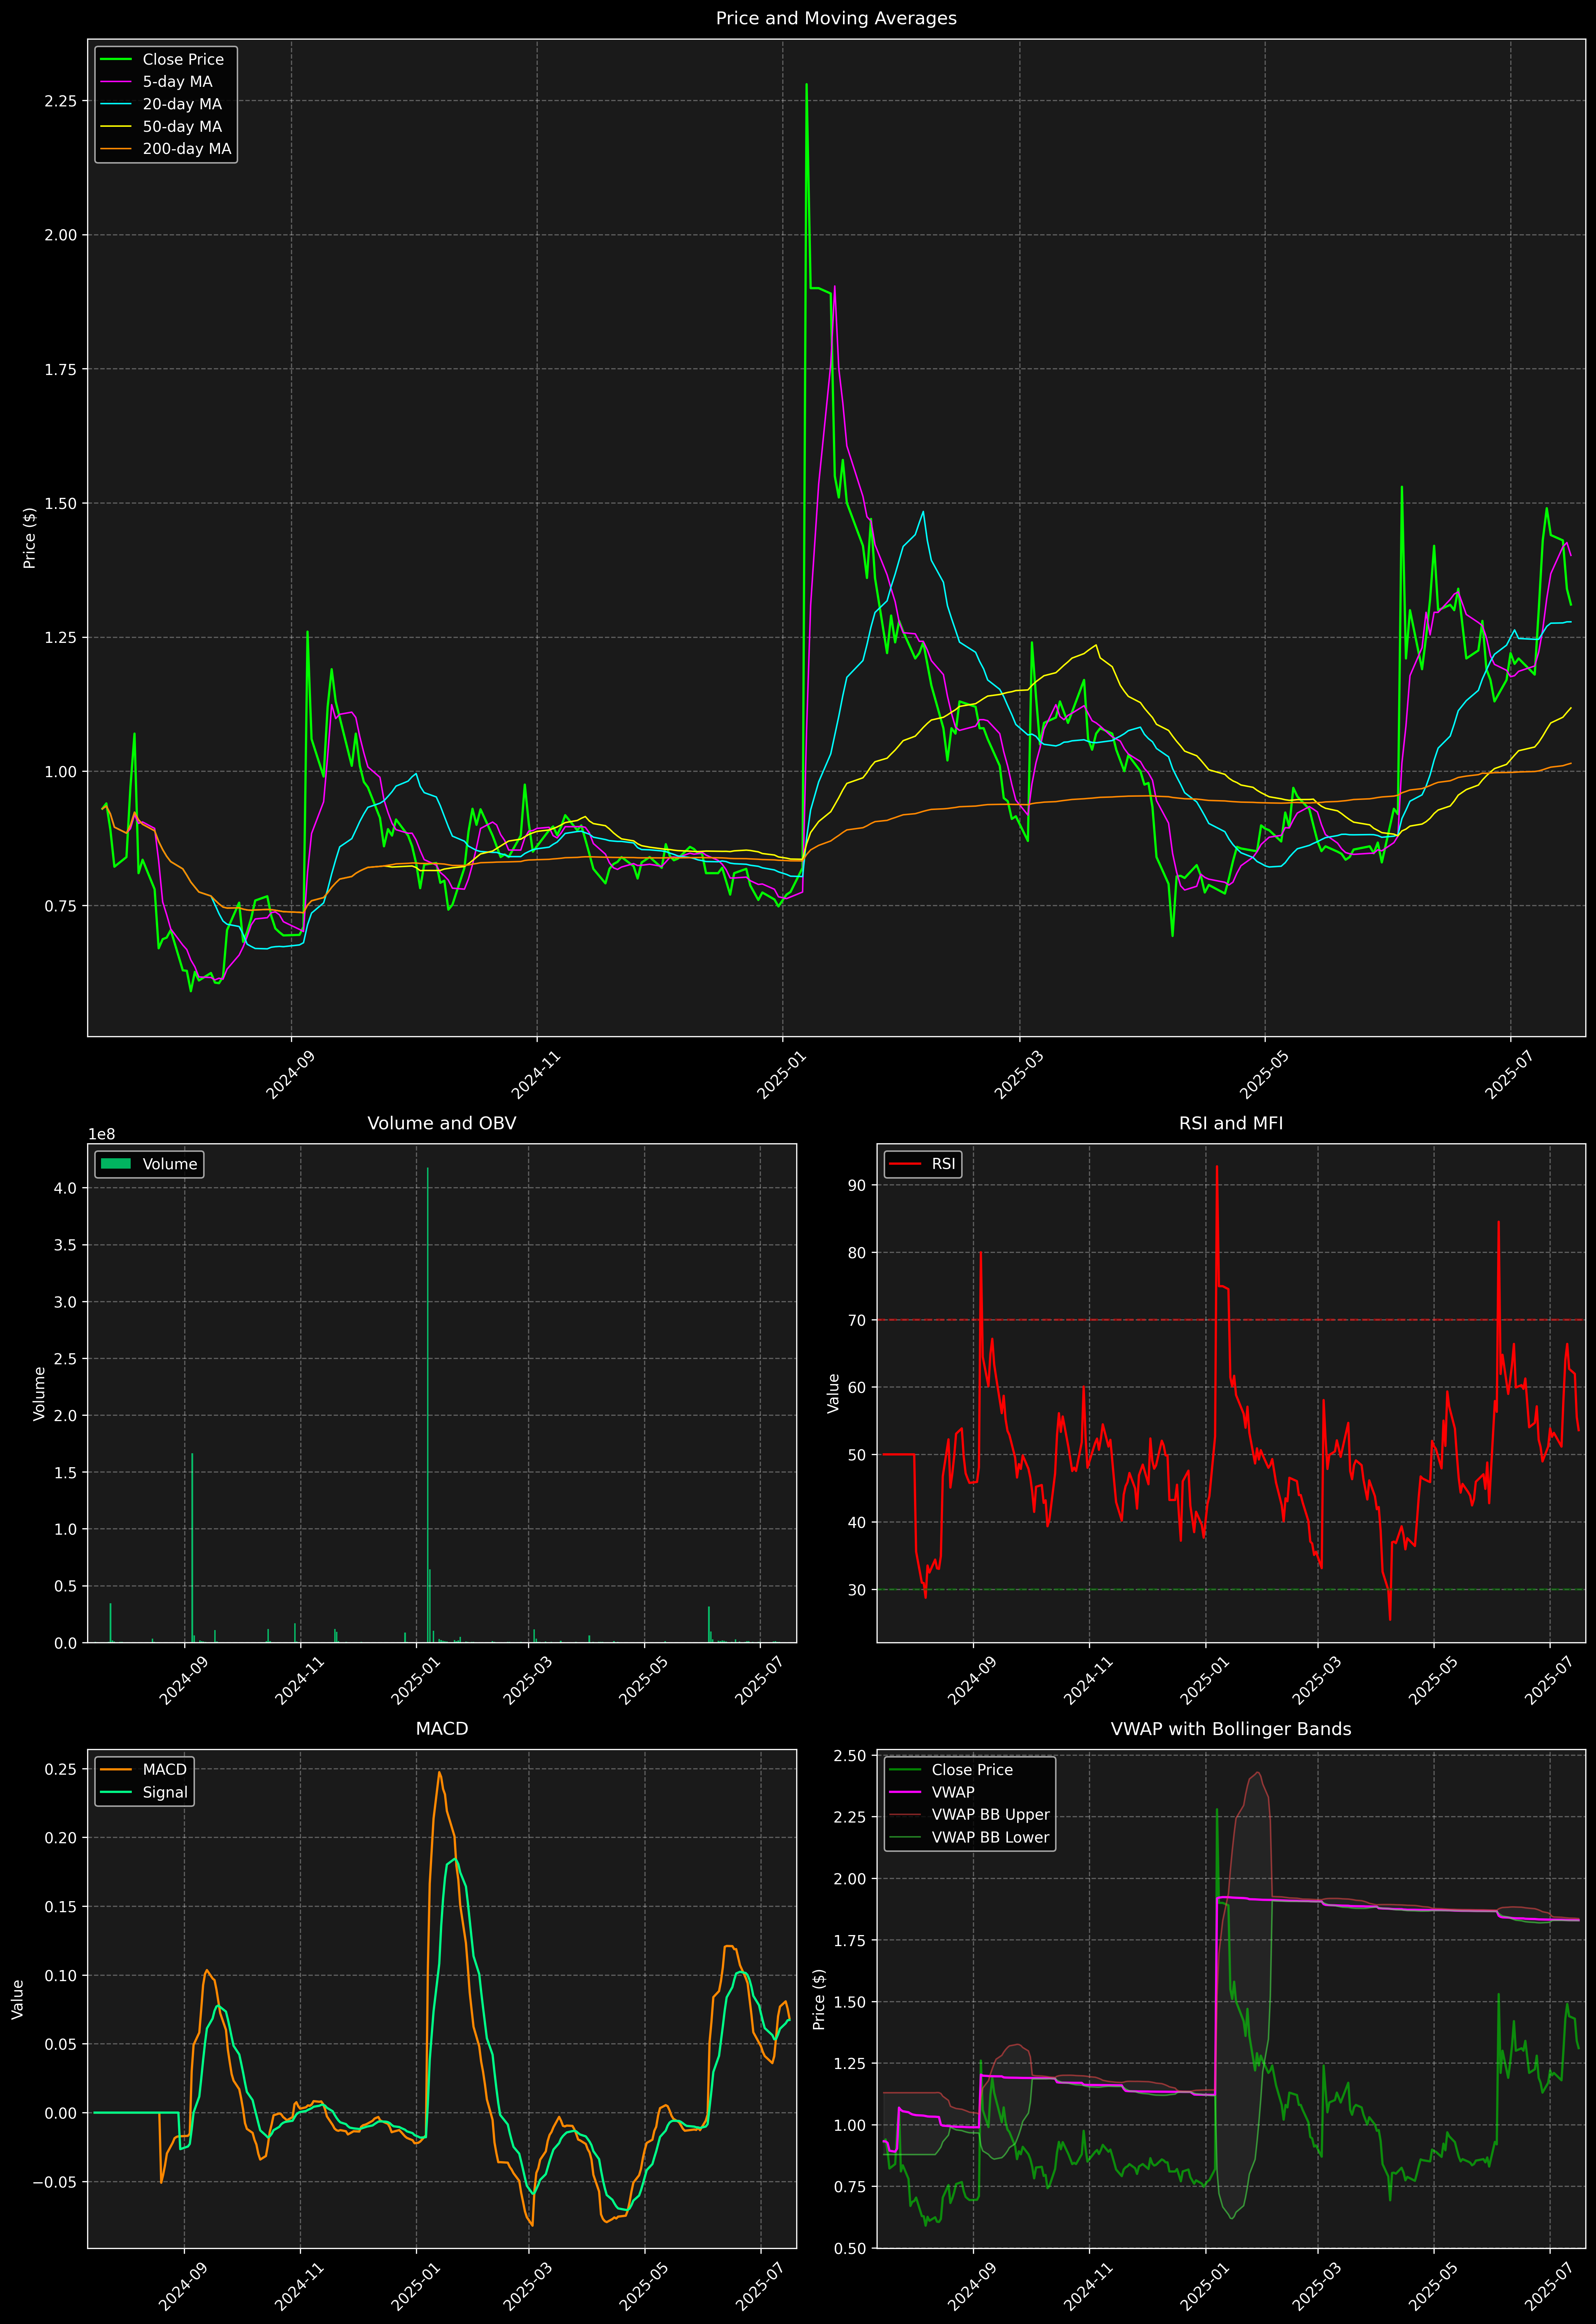The image size is (1596, 2324).
Task: Click the 'MACD' chart title
Action: pyautogui.click(x=442, y=1729)
